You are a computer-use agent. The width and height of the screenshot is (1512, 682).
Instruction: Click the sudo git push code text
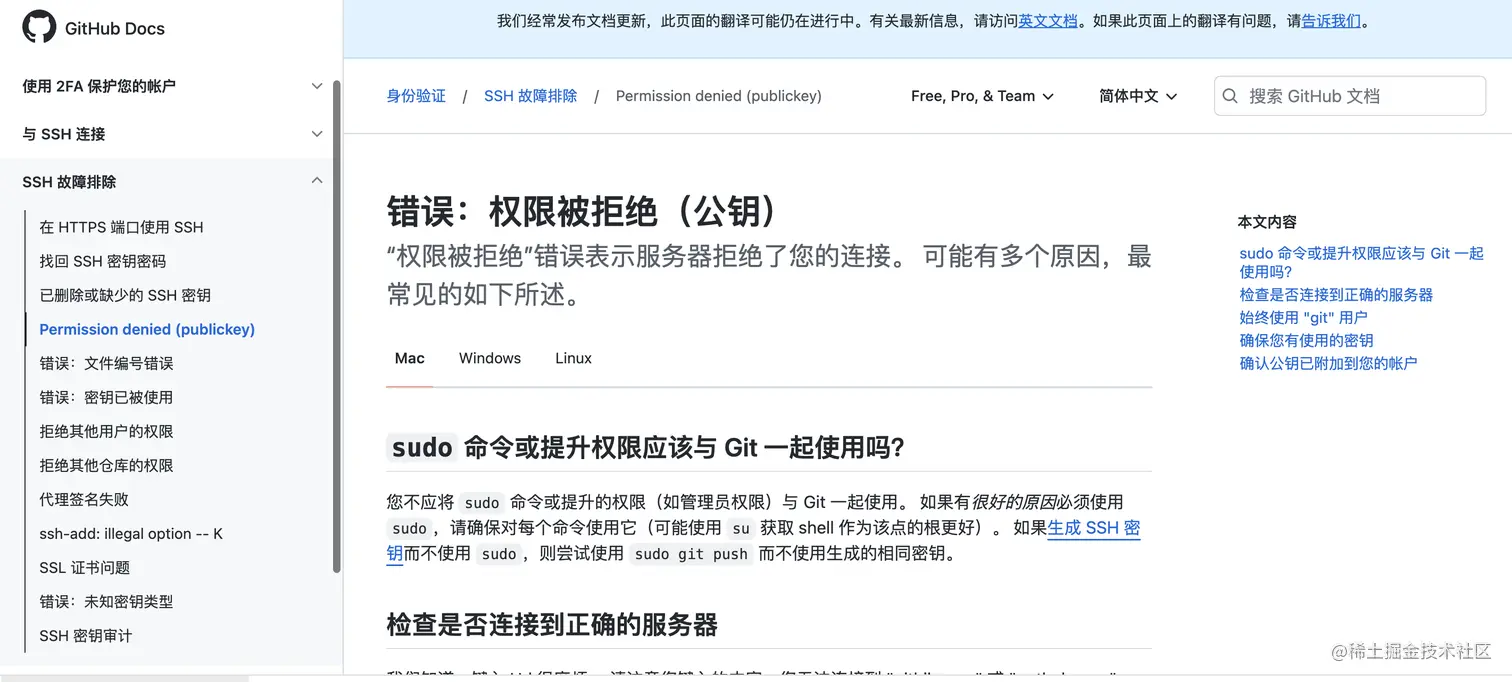point(691,554)
